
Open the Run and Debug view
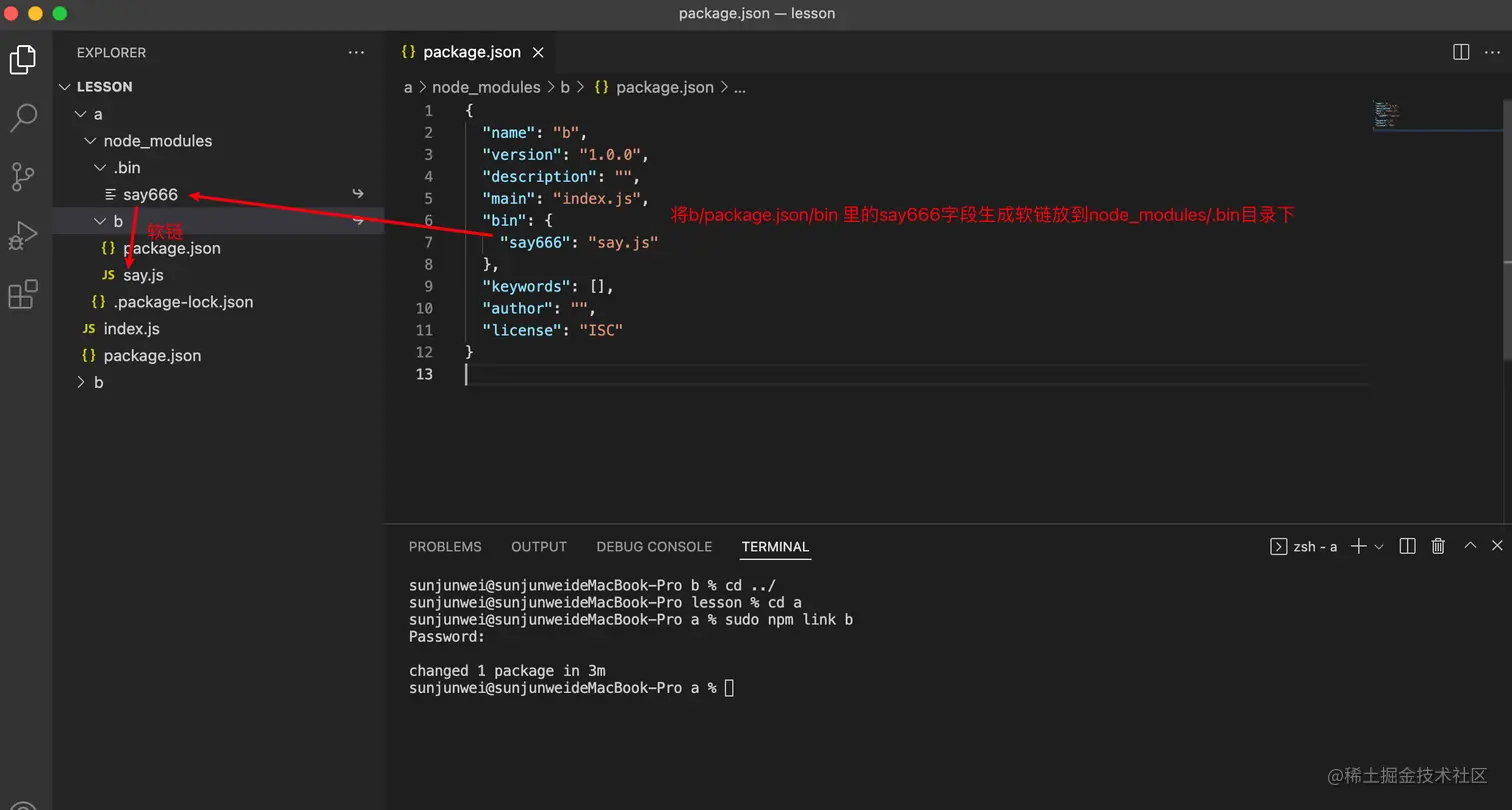[x=23, y=236]
